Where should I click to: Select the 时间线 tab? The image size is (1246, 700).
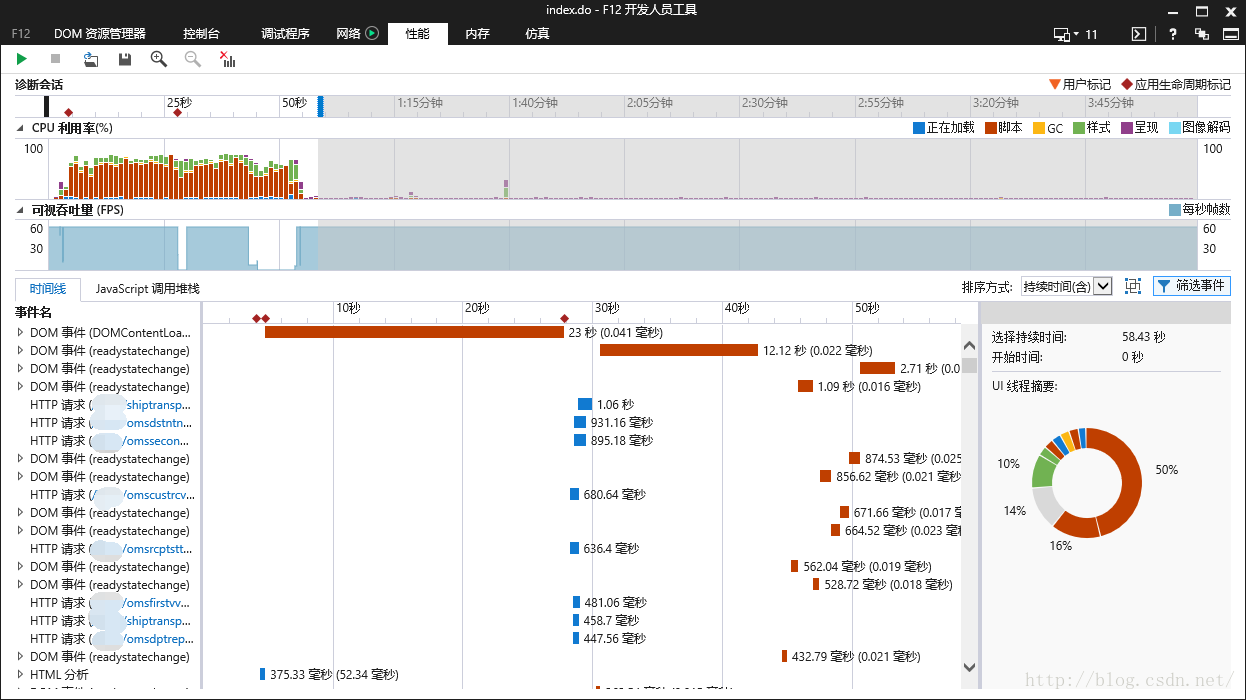(x=48, y=288)
